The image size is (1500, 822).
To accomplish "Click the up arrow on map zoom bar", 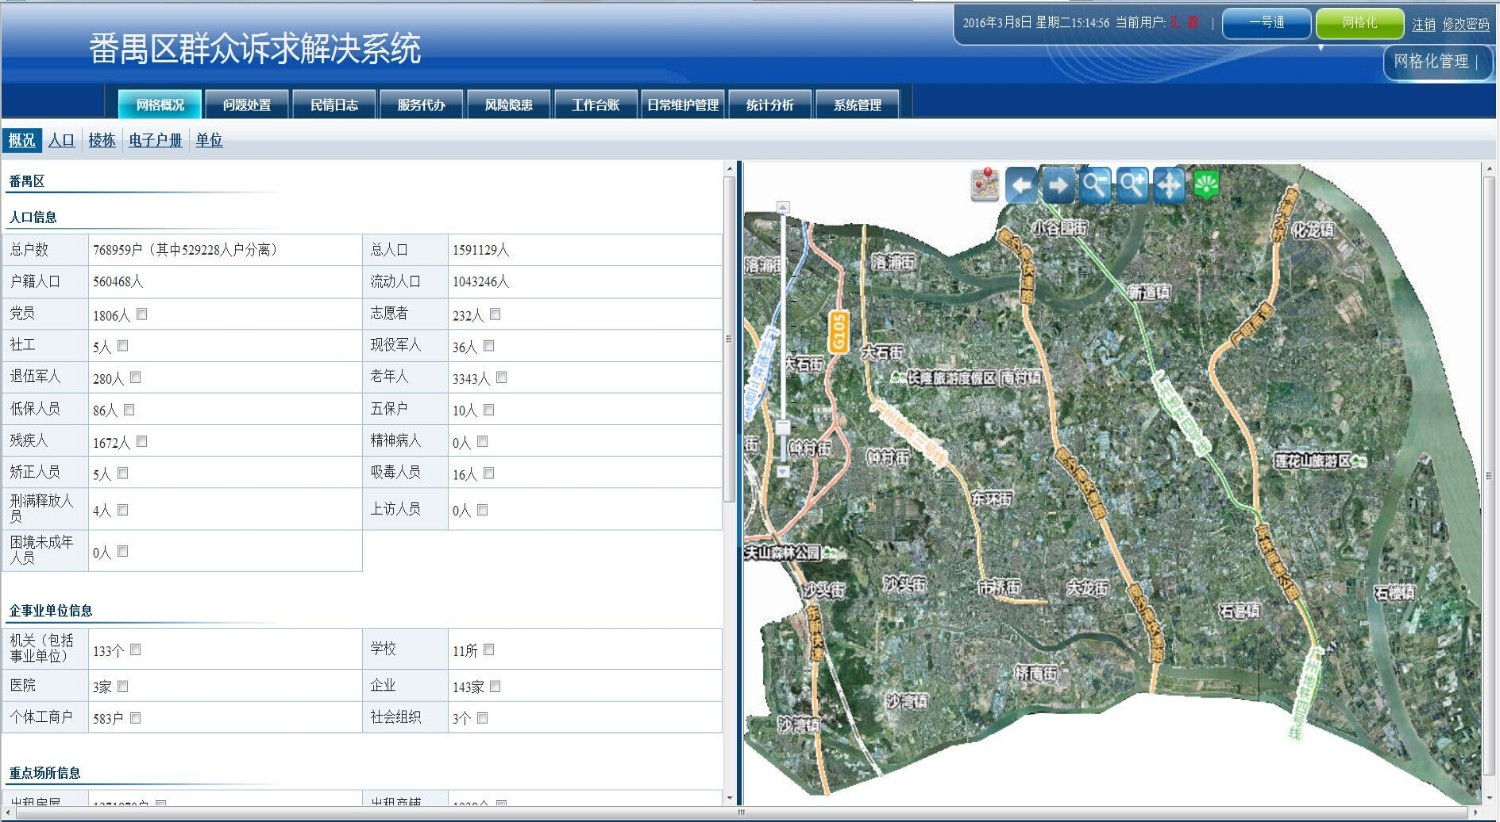I will point(783,208).
